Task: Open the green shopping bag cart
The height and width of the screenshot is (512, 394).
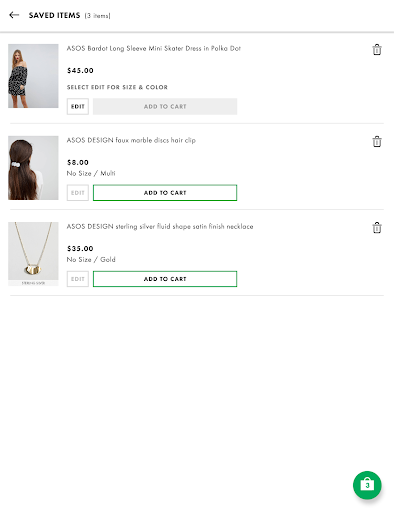Action: click(367, 485)
